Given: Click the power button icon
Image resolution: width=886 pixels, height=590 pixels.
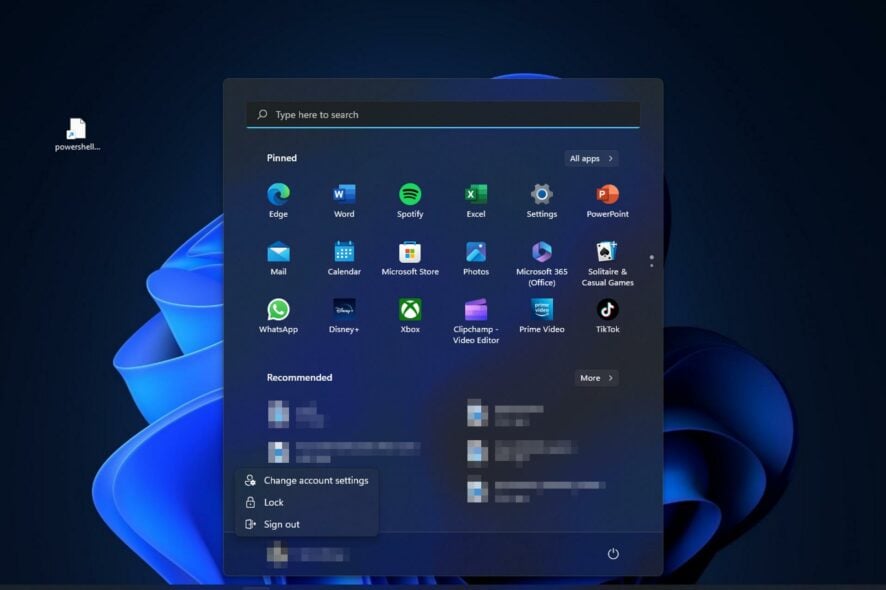Looking at the screenshot, I should 613,553.
